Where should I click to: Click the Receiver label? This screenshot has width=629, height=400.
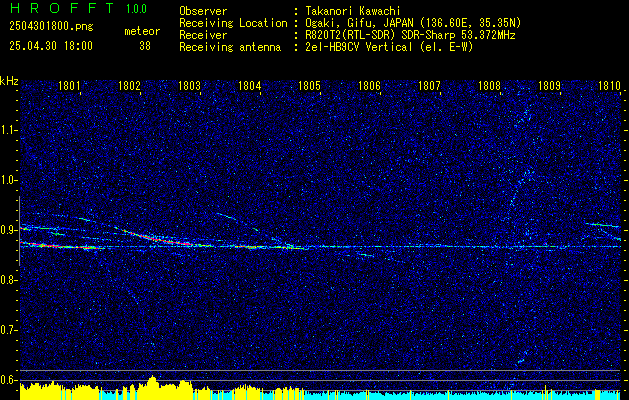[203, 35]
